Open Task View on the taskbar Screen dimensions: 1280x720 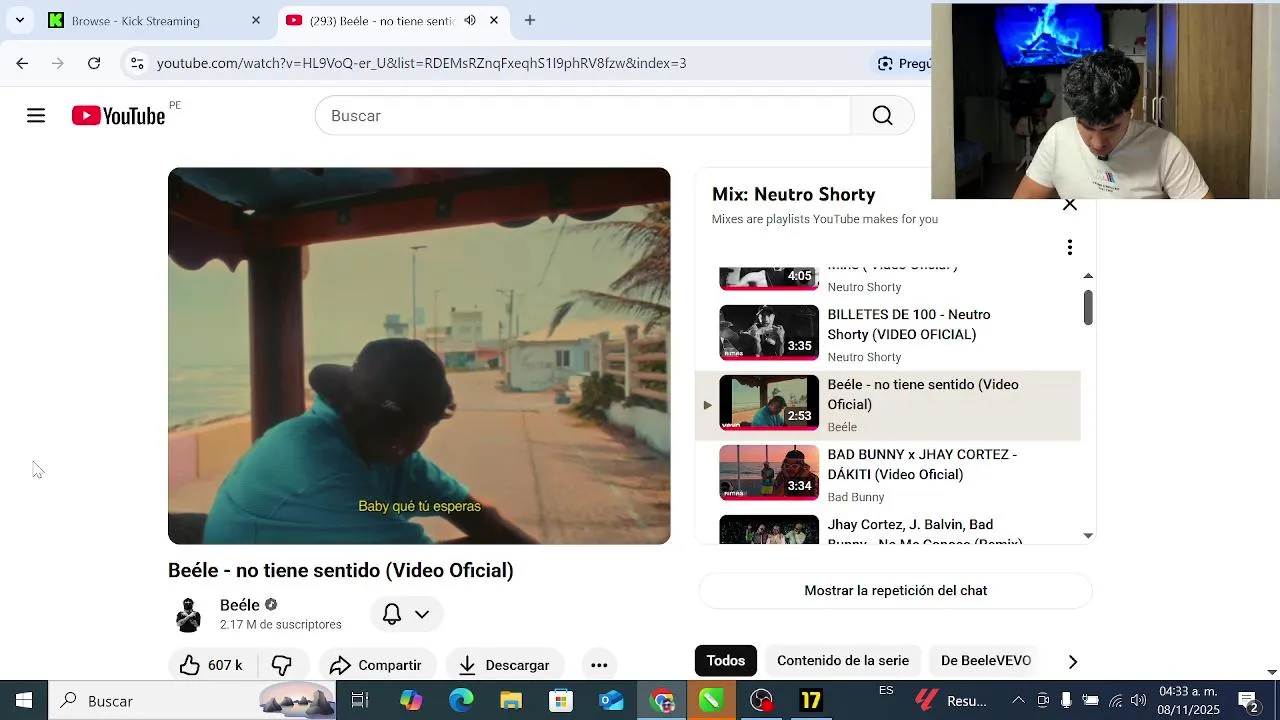pyautogui.click(x=360, y=701)
